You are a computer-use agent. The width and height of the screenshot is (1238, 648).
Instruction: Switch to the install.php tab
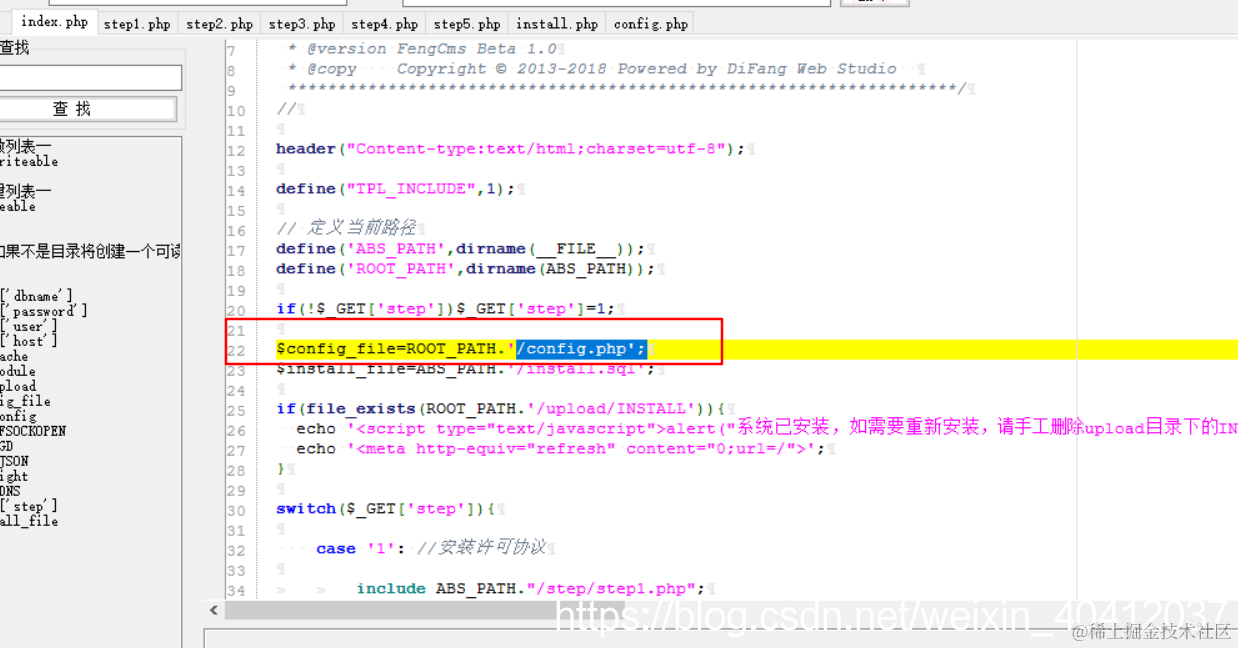pyautogui.click(x=557, y=24)
